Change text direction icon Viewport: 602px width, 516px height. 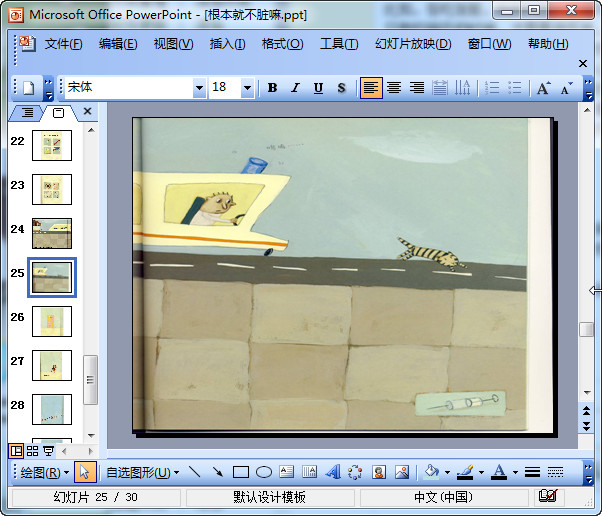click(x=462, y=88)
